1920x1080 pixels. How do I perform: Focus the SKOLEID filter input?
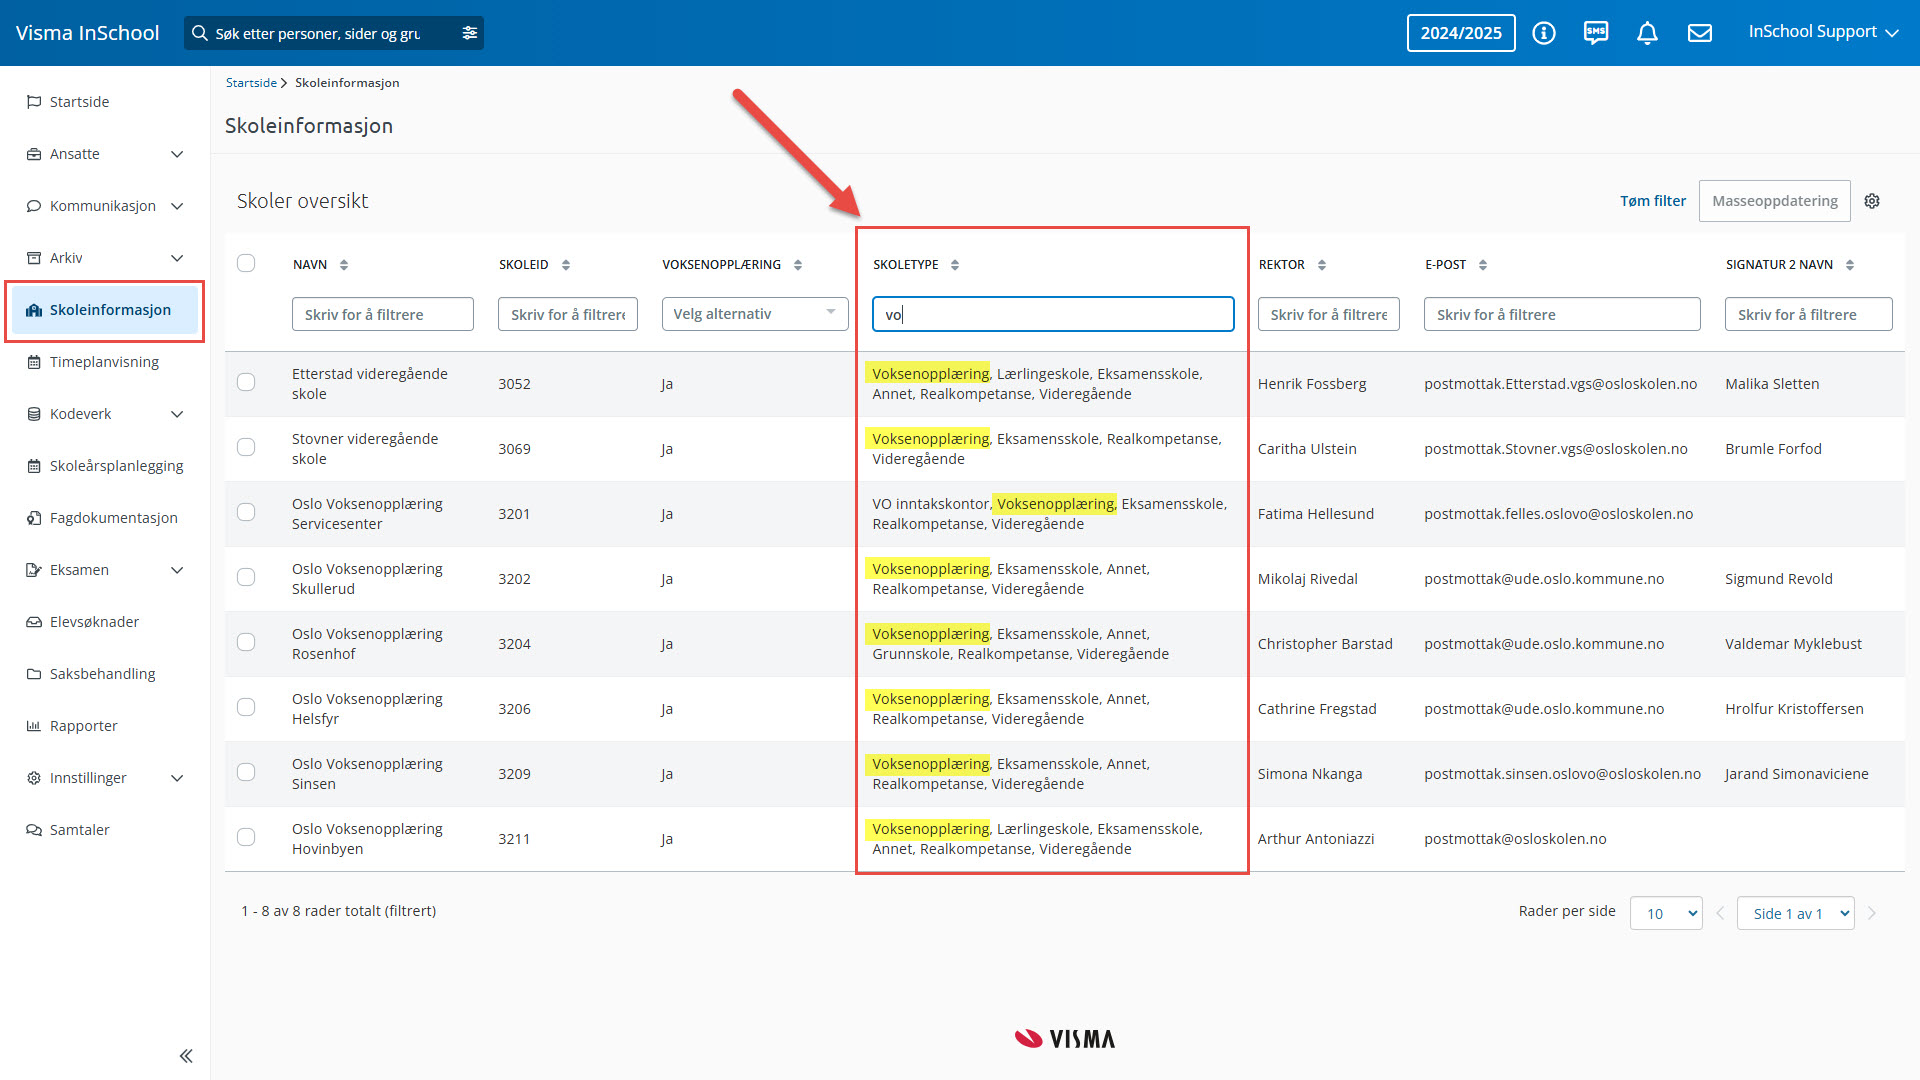click(x=568, y=314)
